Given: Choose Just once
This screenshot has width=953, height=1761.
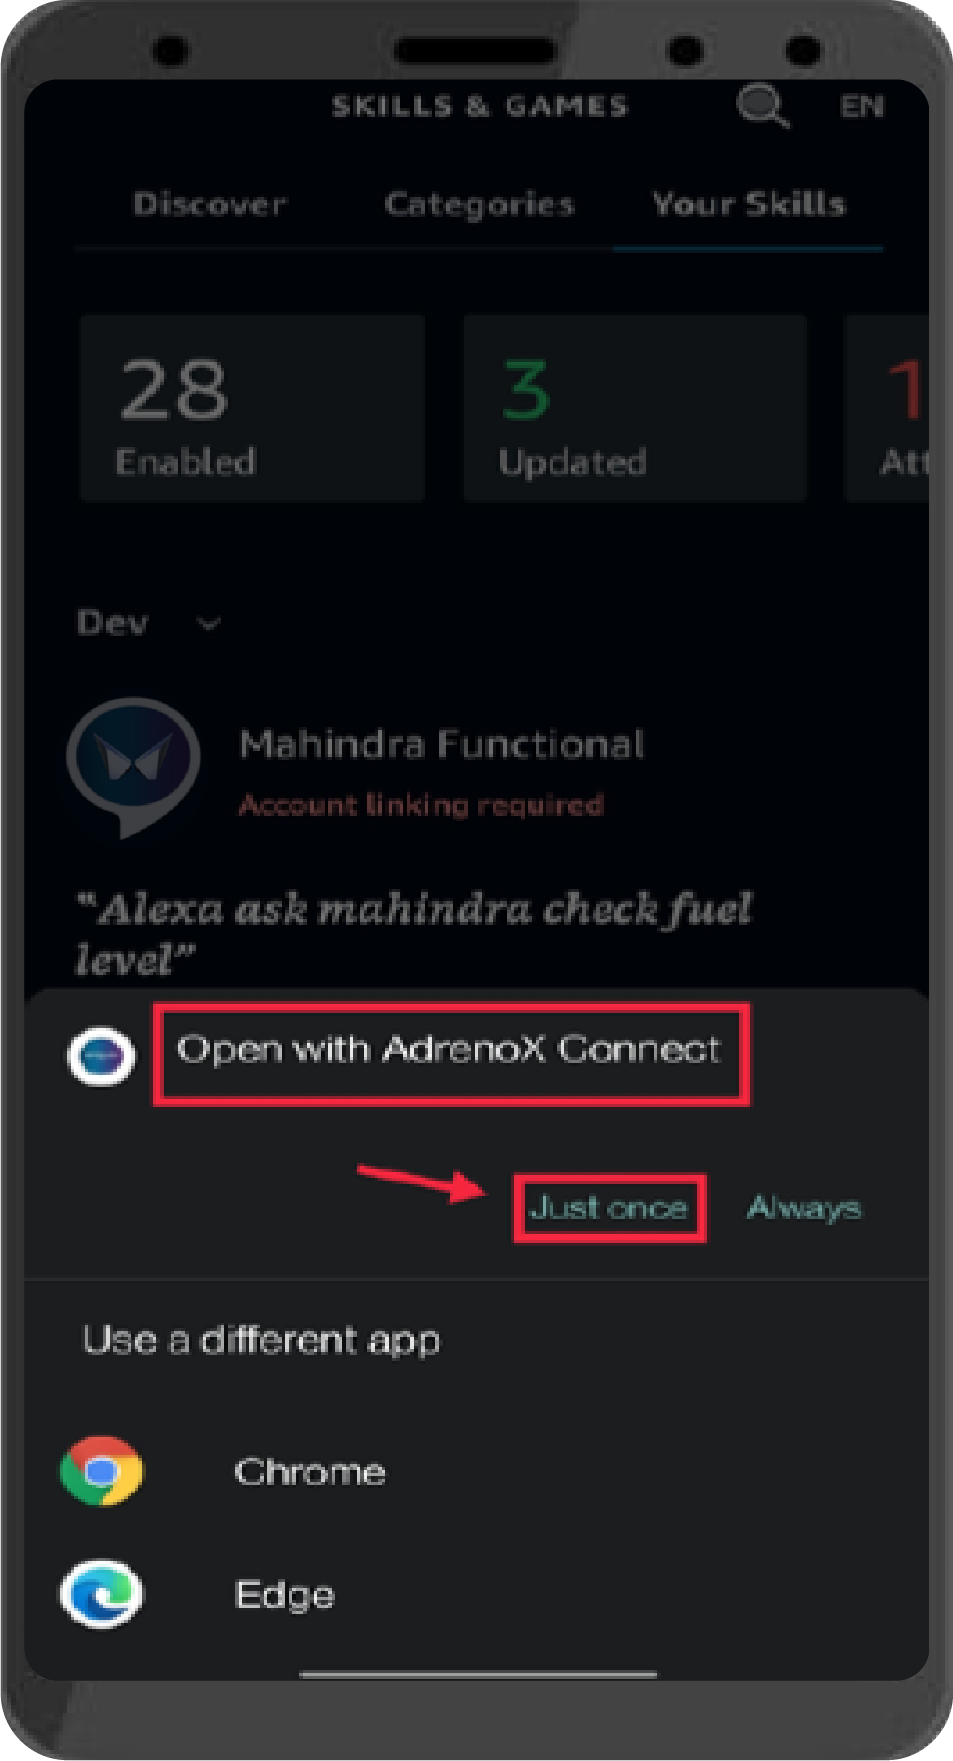Looking at the screenshot, I should [609, 1208].
